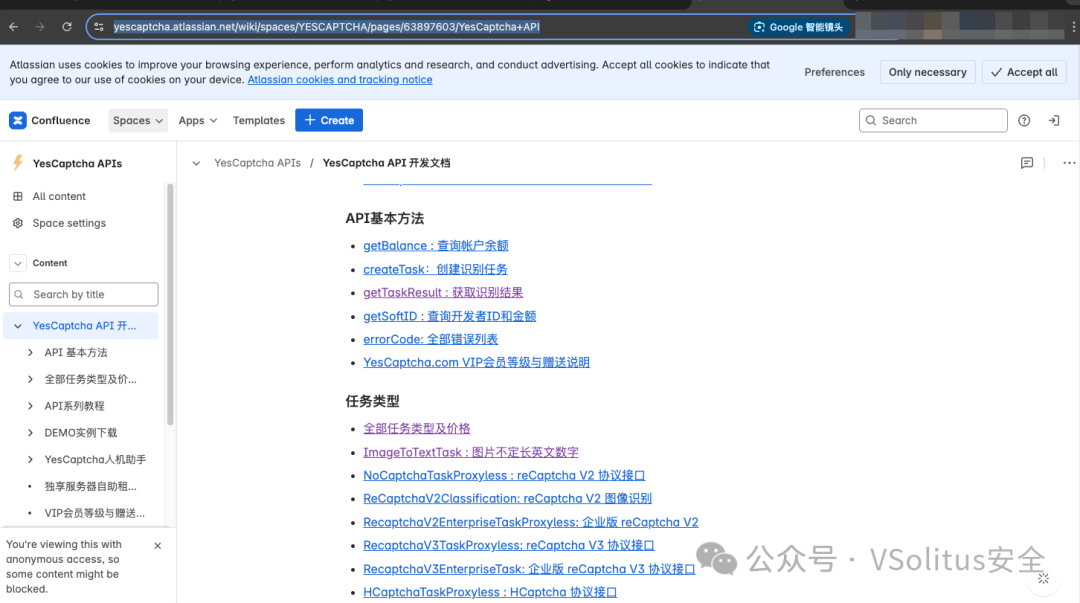
Task: Click the Create button
Action: 329,120
